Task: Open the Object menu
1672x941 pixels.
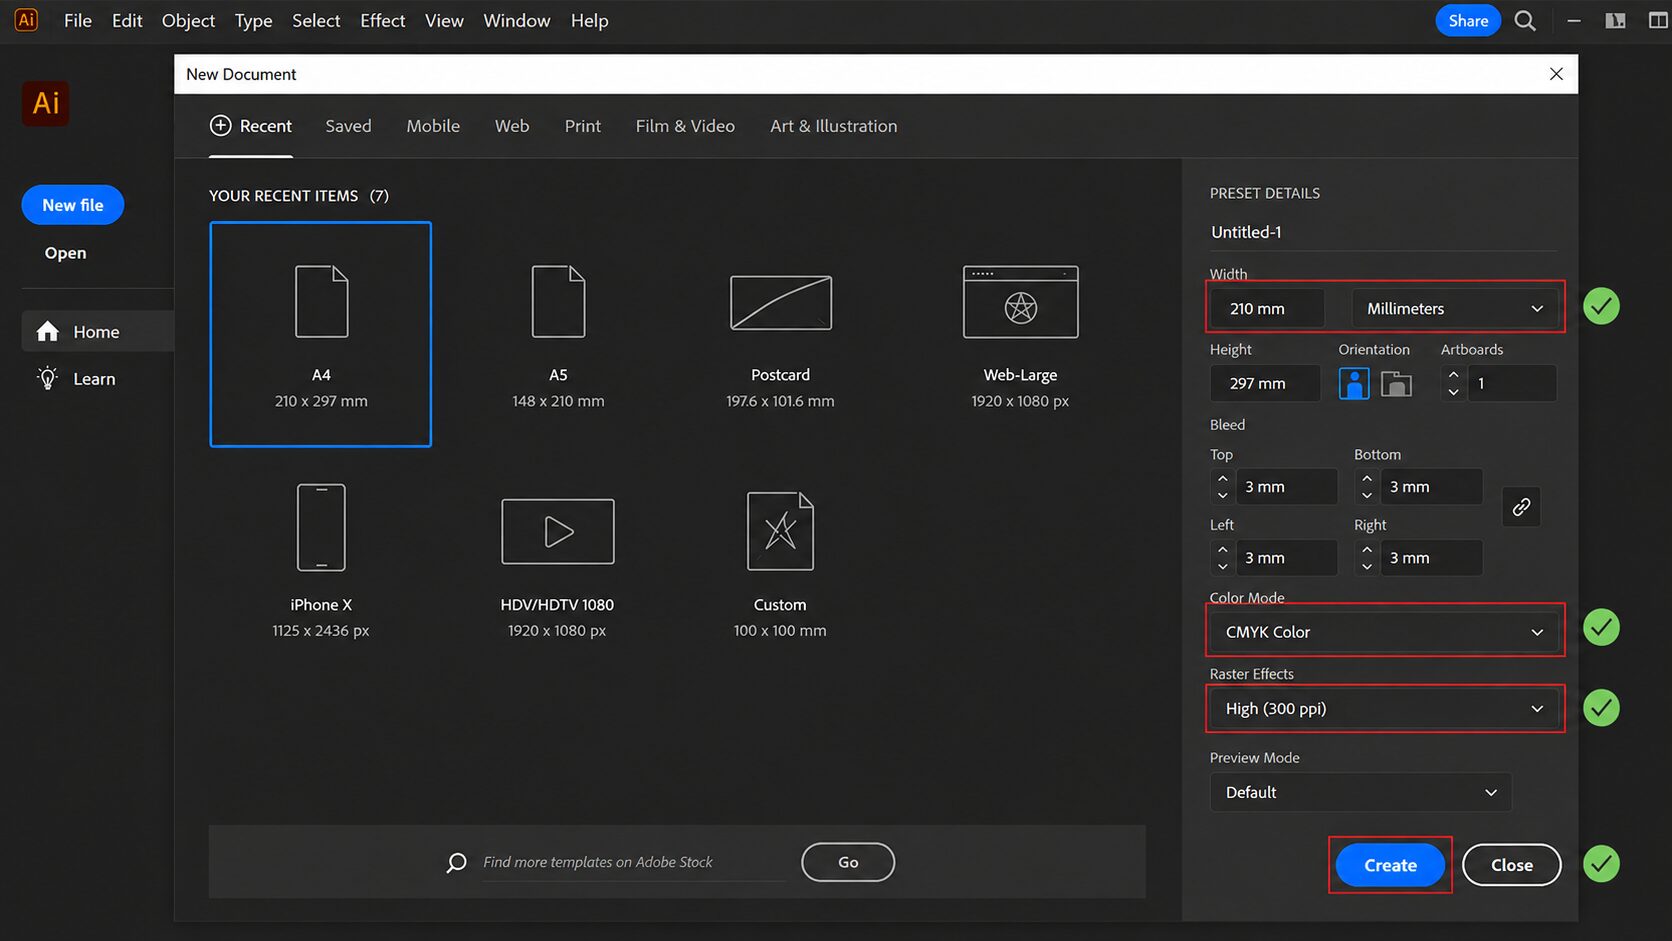Action: pyautogui.click(x=188, y=20)
